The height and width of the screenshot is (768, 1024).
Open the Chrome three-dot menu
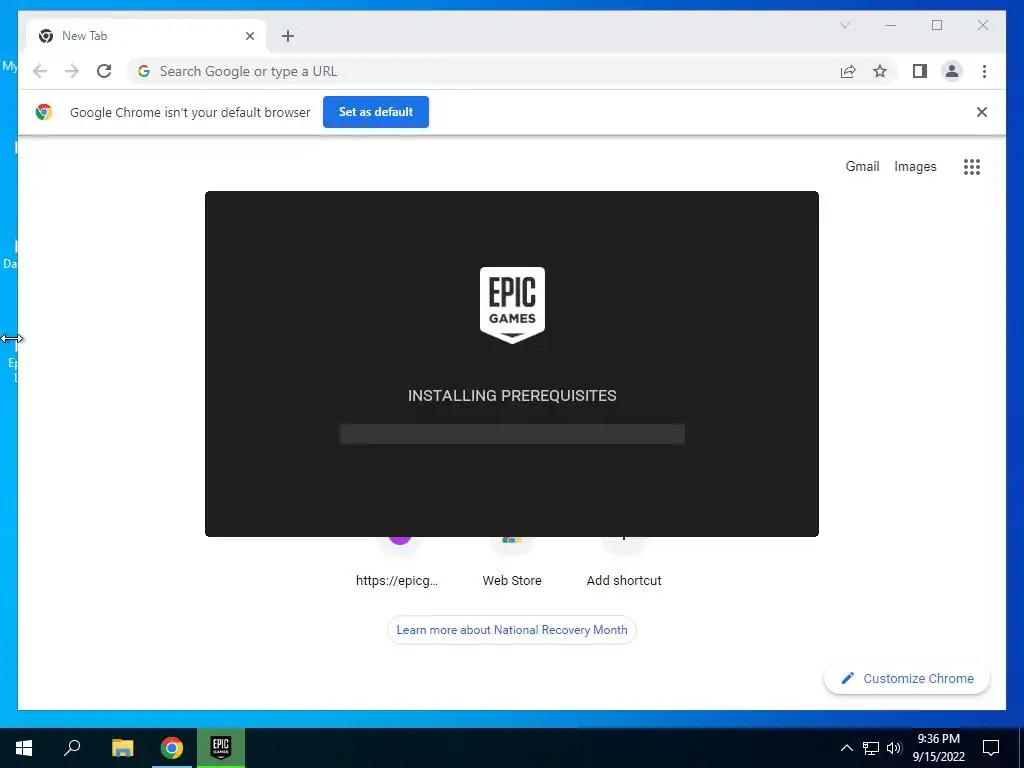click(984, 71)
